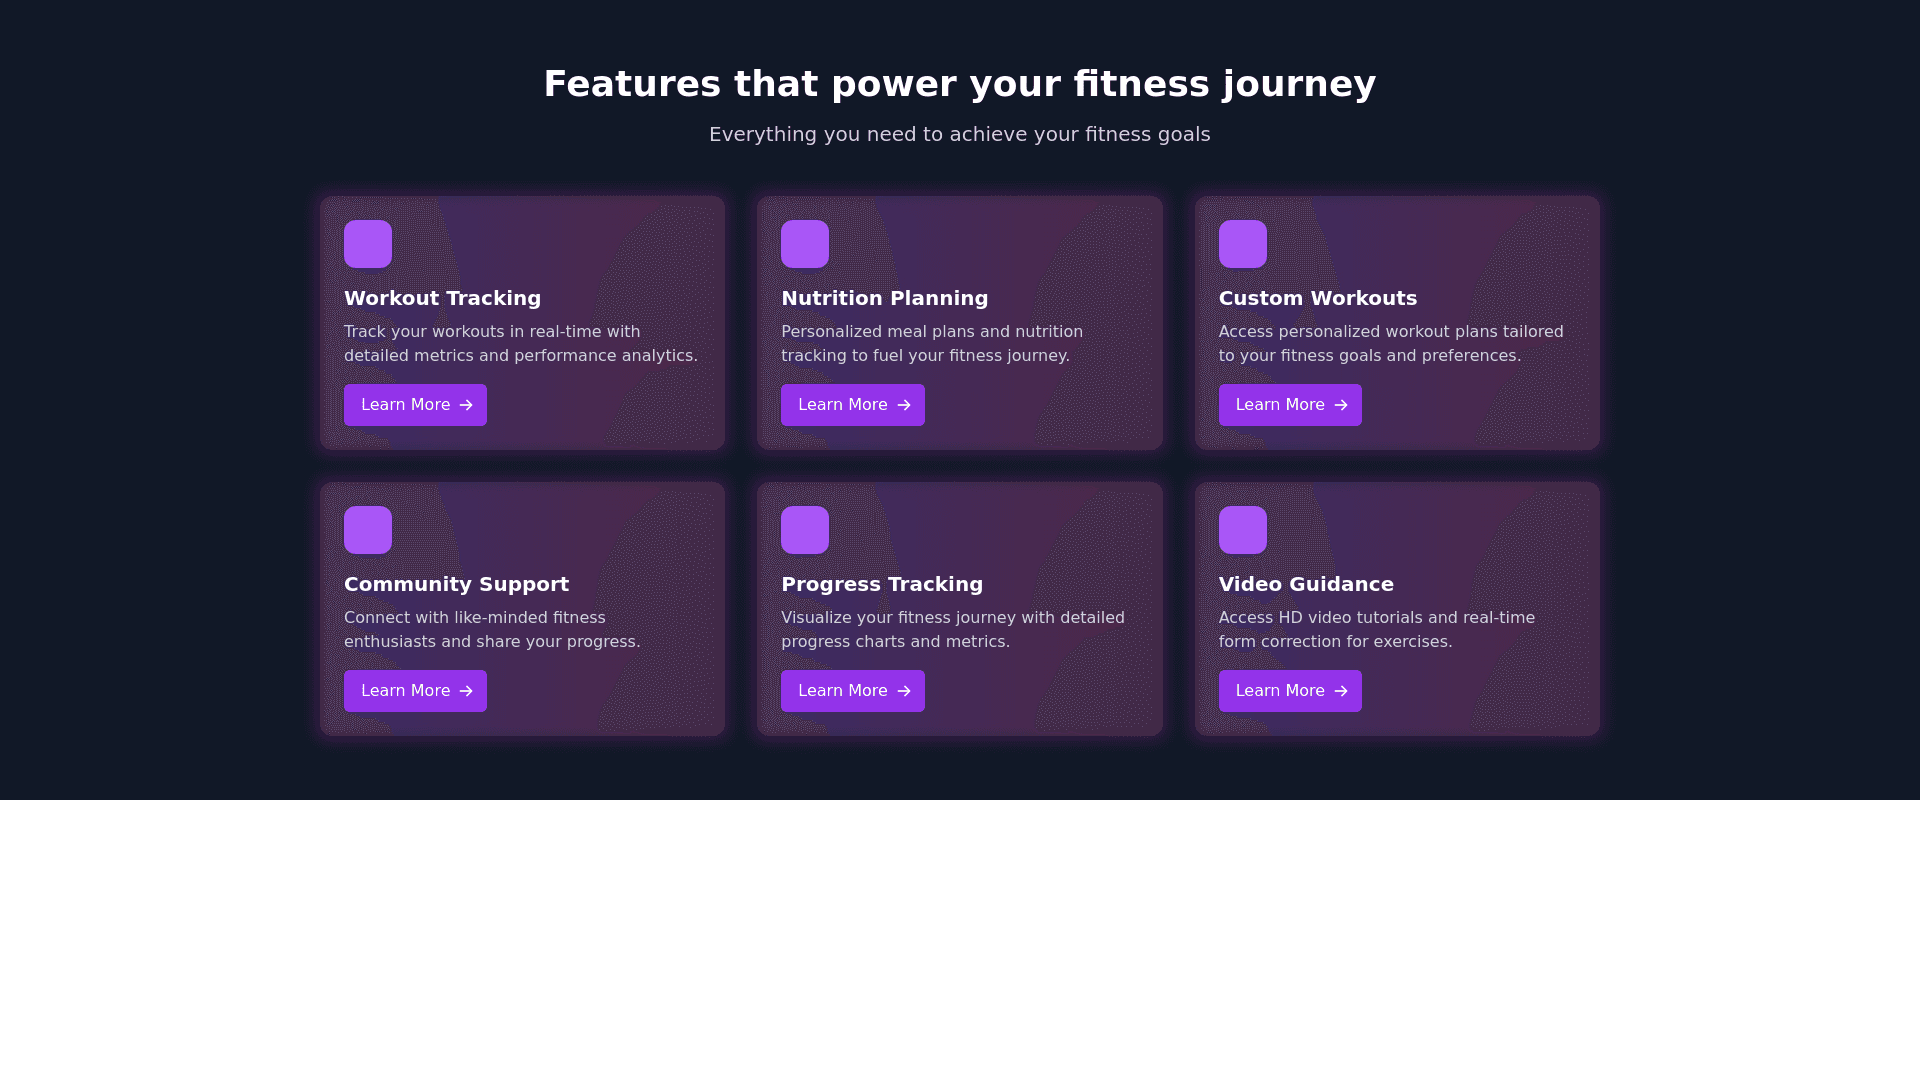Select the icon above Custom Workouts
Screen dimensions: 1920x1080
coord(1242,244)
